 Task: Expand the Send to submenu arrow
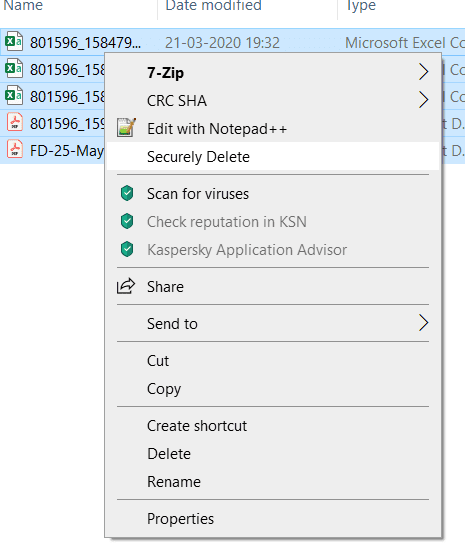click(423, 323)
